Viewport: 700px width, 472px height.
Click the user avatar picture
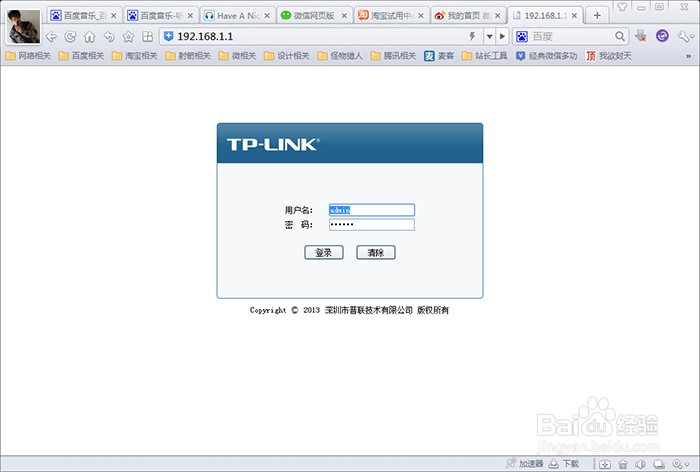coord(24,26)
